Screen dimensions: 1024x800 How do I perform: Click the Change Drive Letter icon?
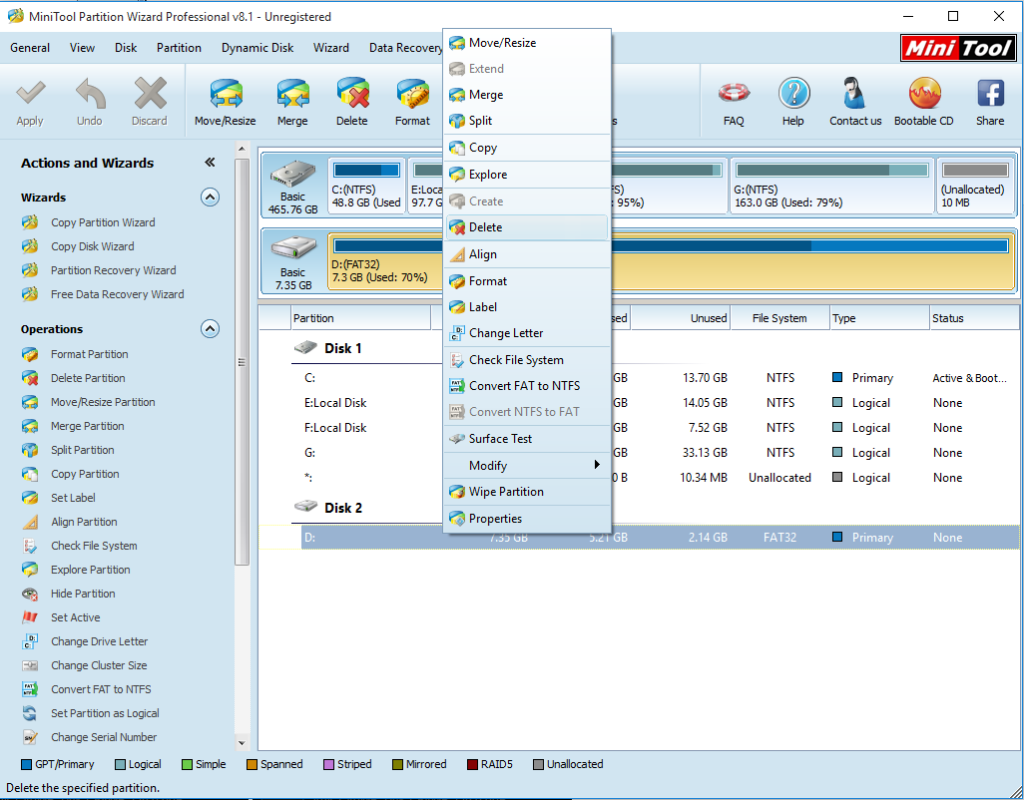tap(29, 641)
